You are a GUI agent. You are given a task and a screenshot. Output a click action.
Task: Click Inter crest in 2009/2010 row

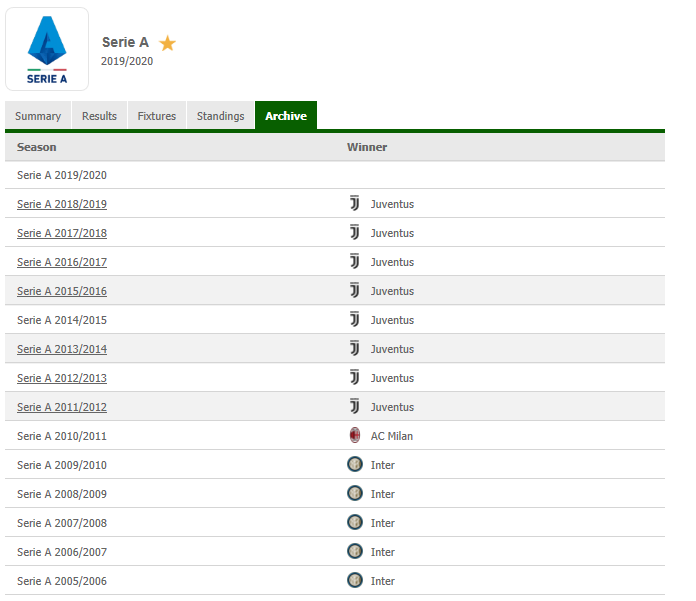(x=355, y=464)
